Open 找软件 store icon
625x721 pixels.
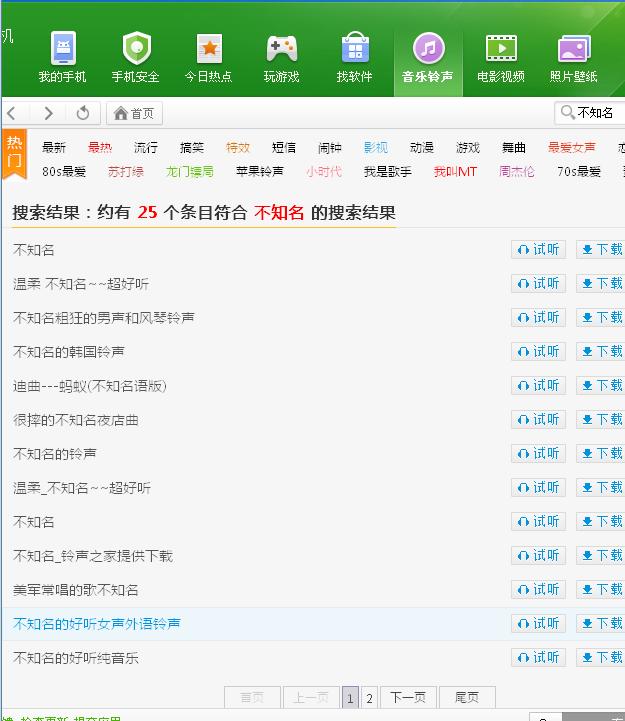point(354,48)
